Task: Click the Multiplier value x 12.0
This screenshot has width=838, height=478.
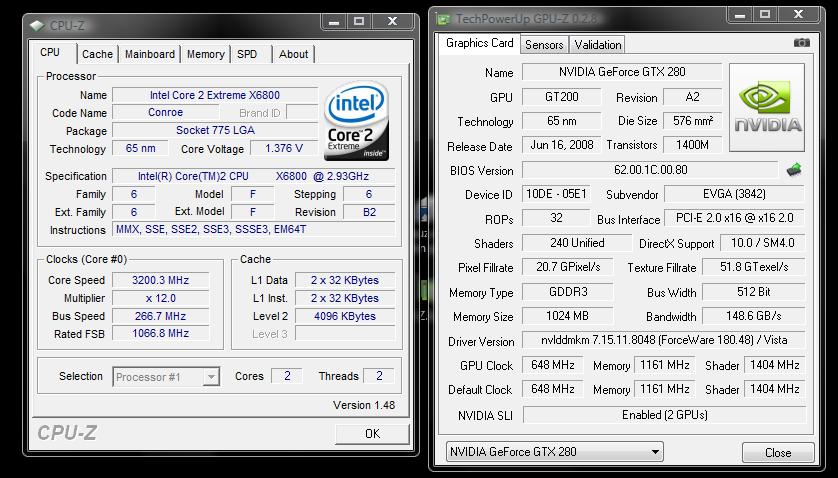Action: tap(160, 298)
